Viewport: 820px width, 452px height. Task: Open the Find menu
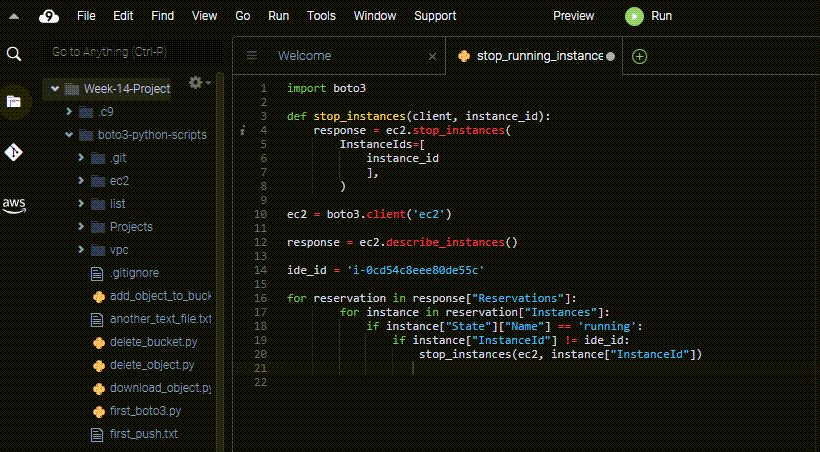pyautogui.click(x=163, y=16)
